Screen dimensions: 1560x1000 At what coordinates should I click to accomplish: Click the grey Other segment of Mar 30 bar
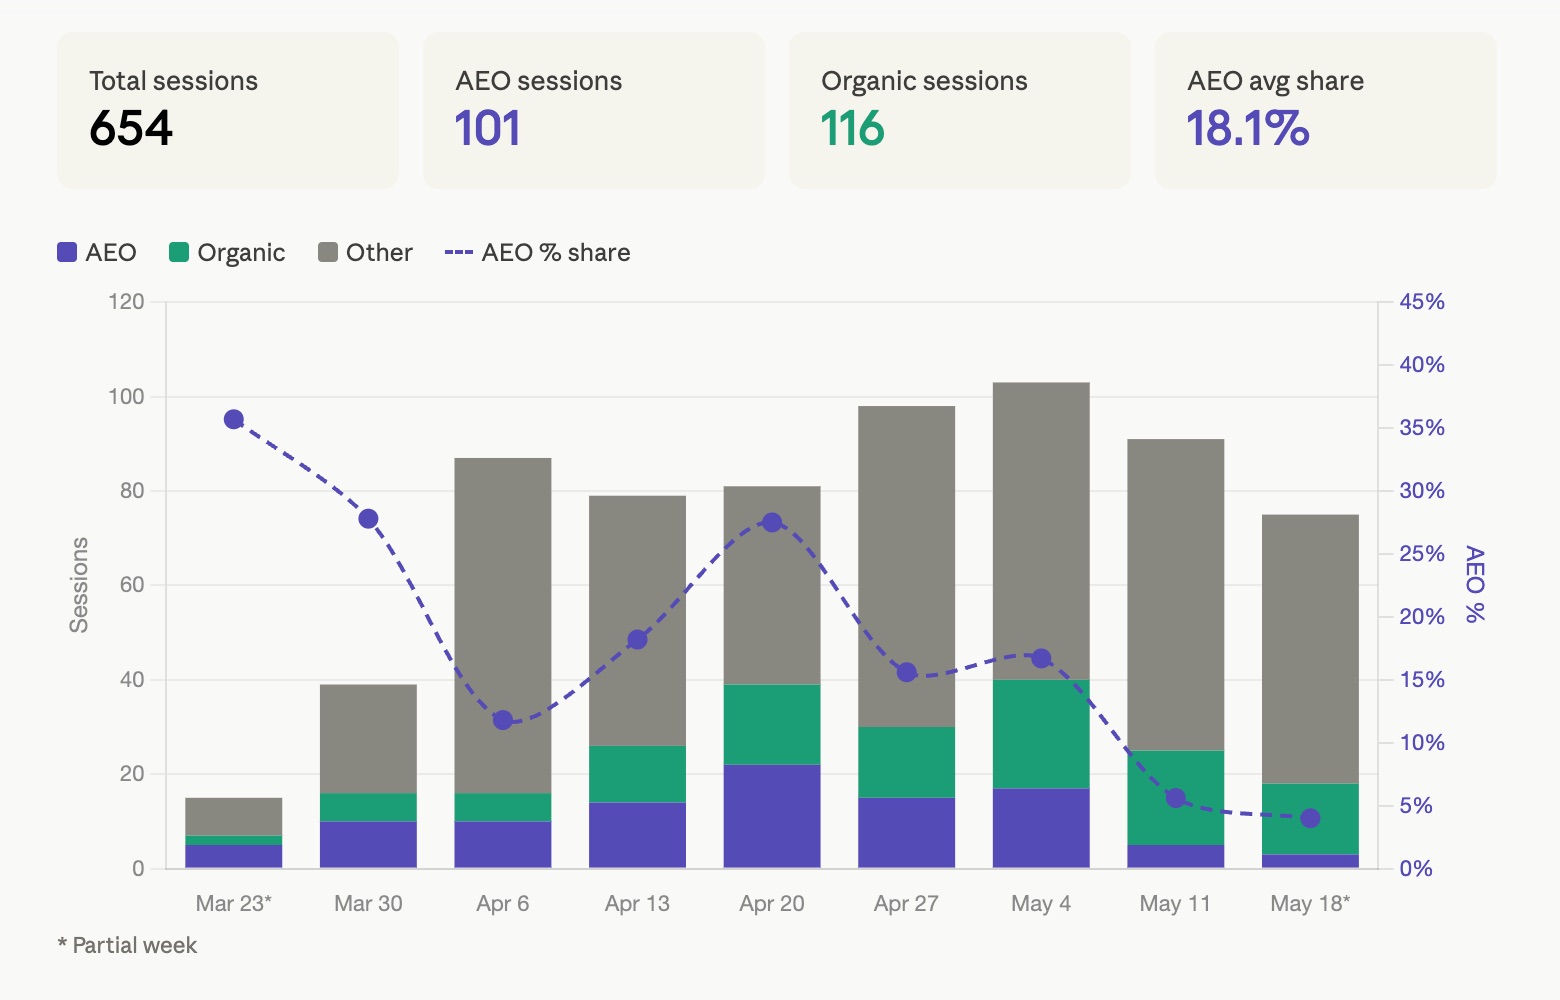368,739
